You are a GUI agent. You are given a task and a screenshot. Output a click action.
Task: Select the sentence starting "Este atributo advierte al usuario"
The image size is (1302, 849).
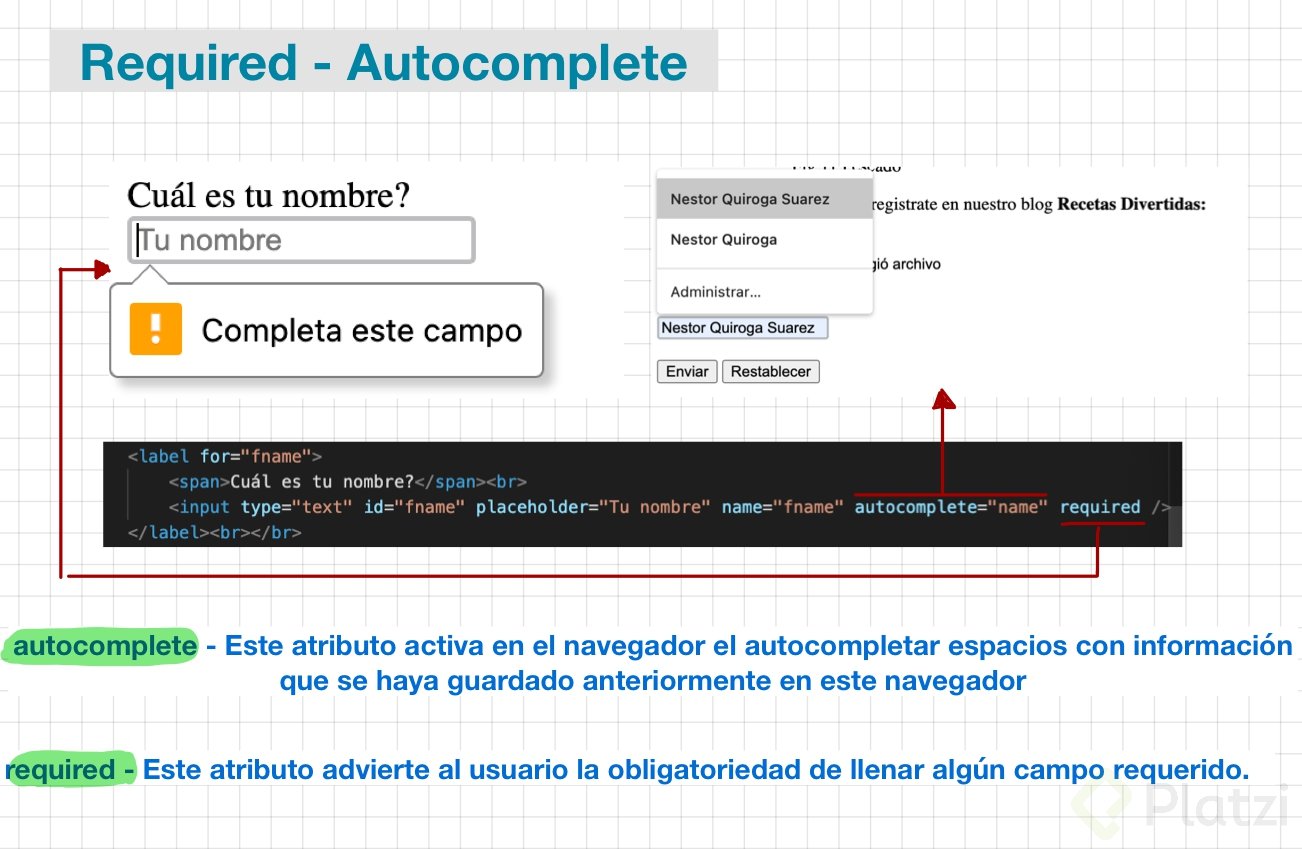tap(696, 771)
